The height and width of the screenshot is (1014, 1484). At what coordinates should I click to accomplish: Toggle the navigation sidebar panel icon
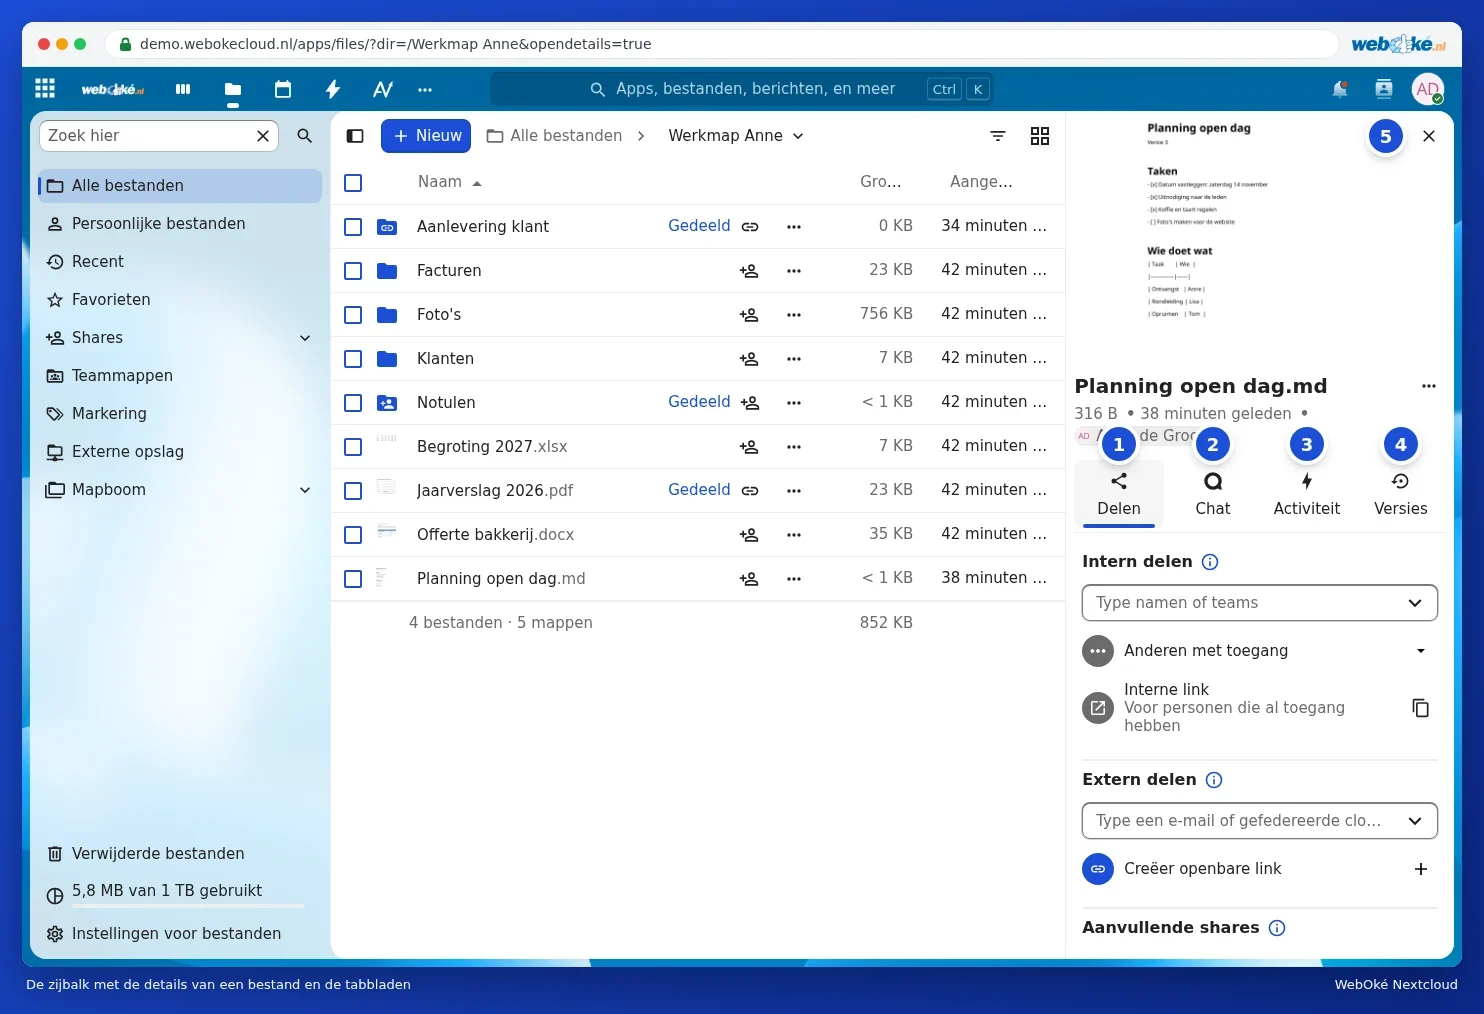355,136
